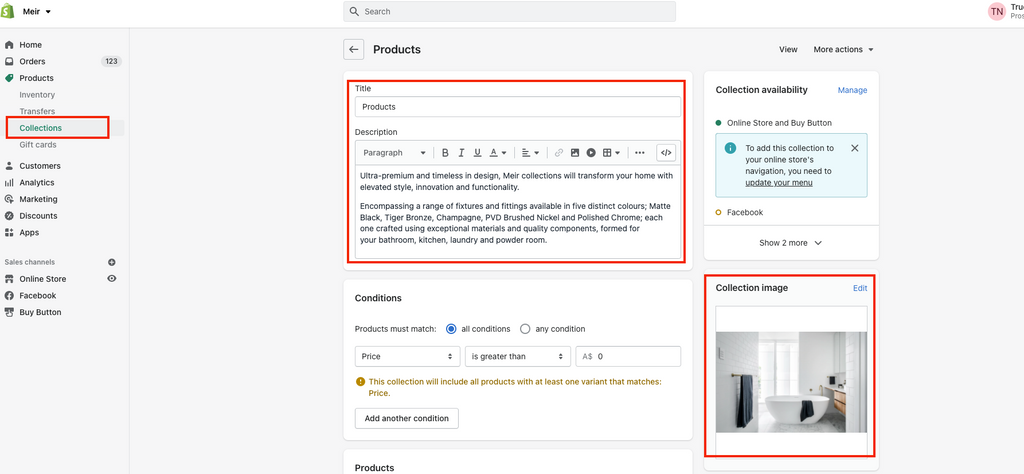The width and height of the screenshot is (1024, 474).
Task: Open the Transfers subpage
Action: point(37,112)
